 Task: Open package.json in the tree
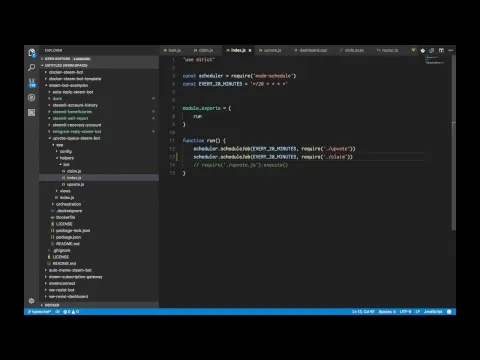click(99, 237)
